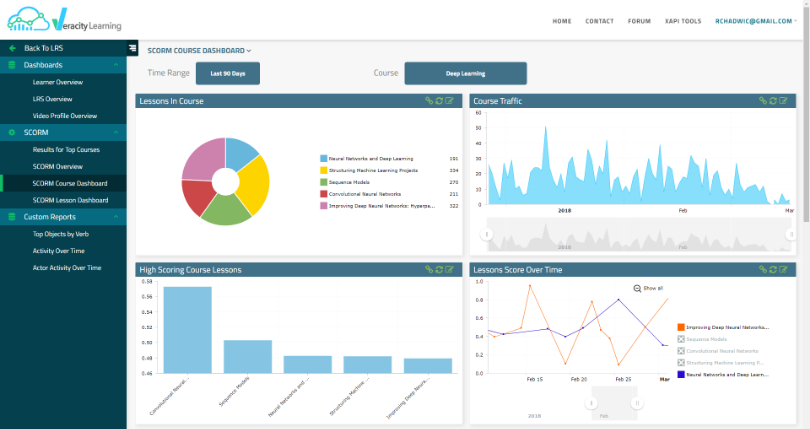Click the Show all zoom-out icon
The image size is (810, 429).
tap(637, 288)
